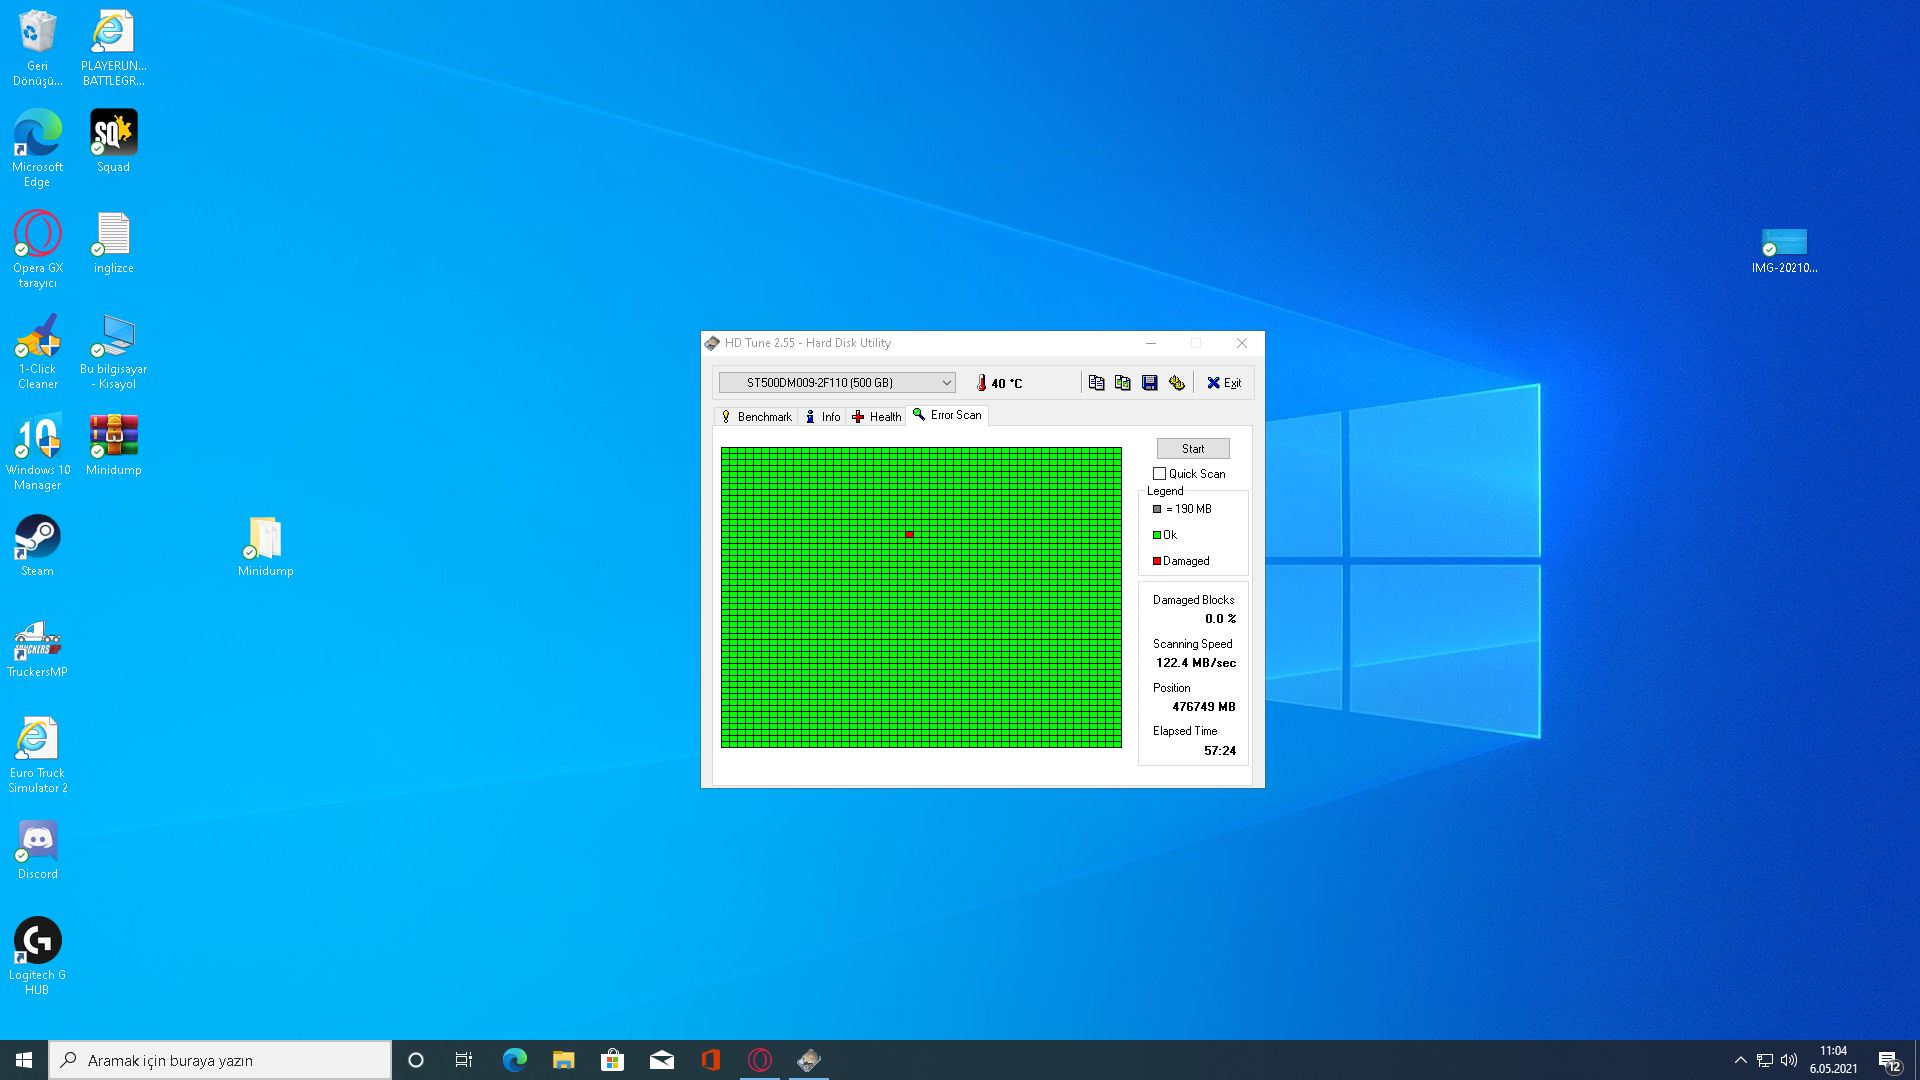Image resolution: width=1920 pixels, height=1080 pixels.
Task: Expand the ST500DM009 drive selection dropdown
Action: point(945,383)
